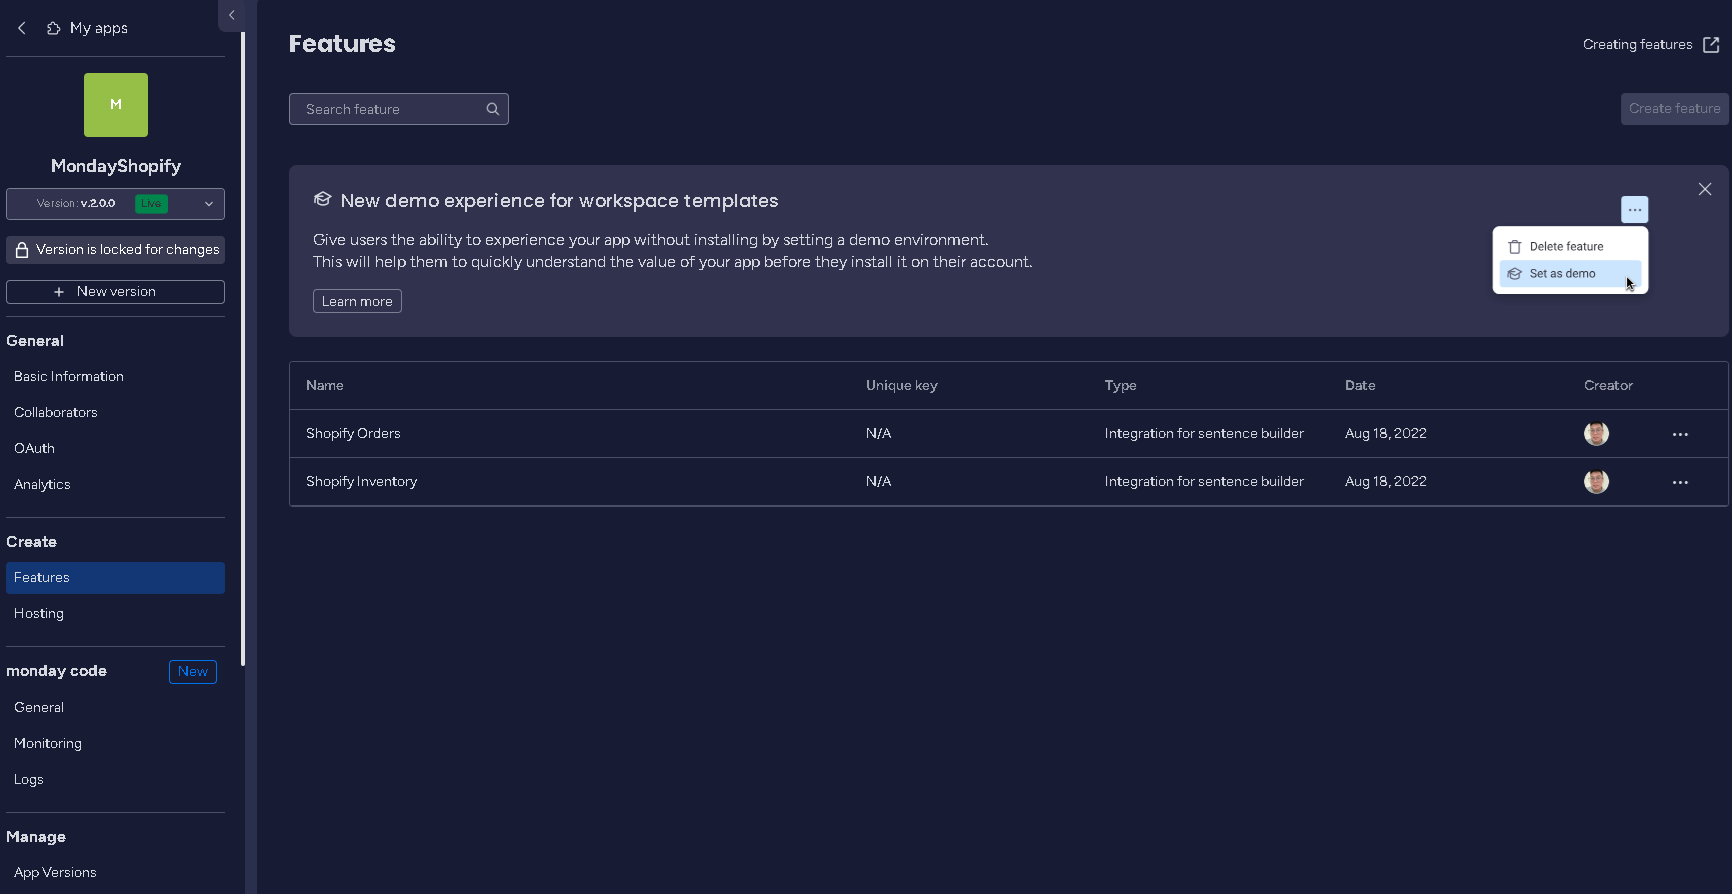Open the version v.2.0.0 dropdown
The image size is (1732, 894).
pyautogui.click(x=115, y=204)
